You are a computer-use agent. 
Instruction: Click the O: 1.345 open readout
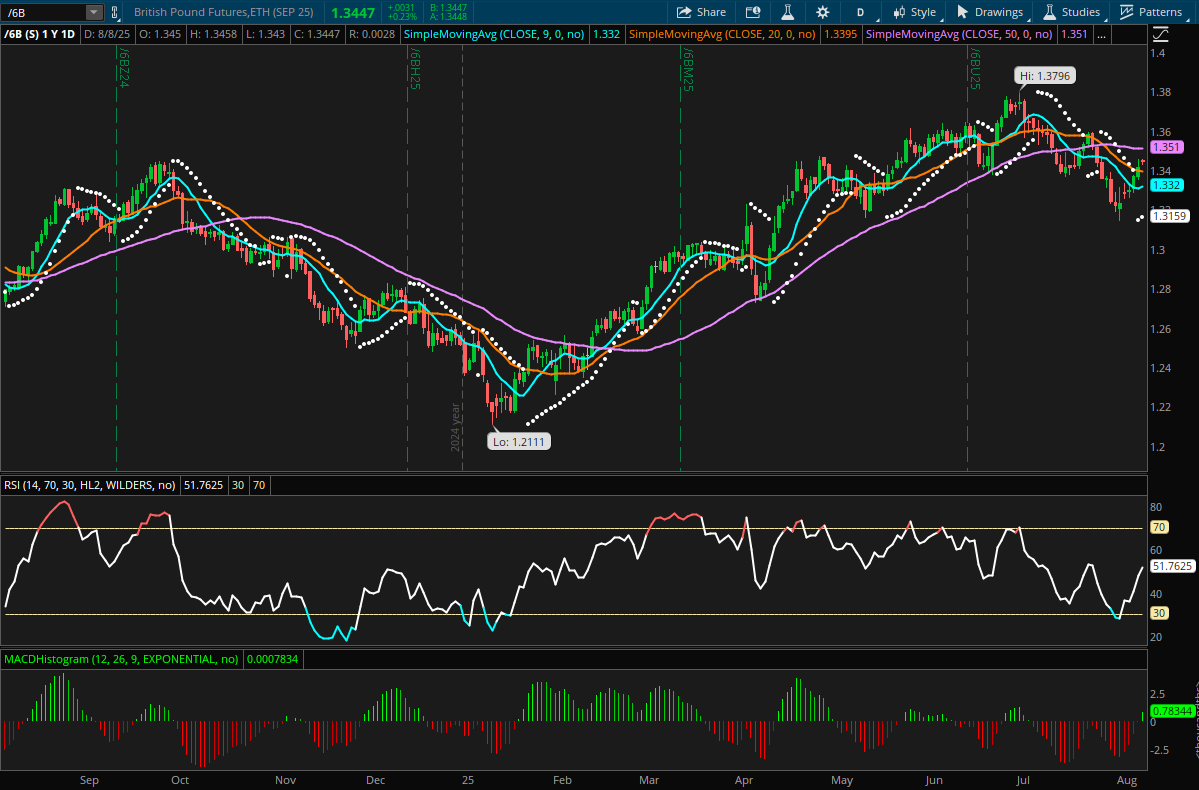(160, 34)
